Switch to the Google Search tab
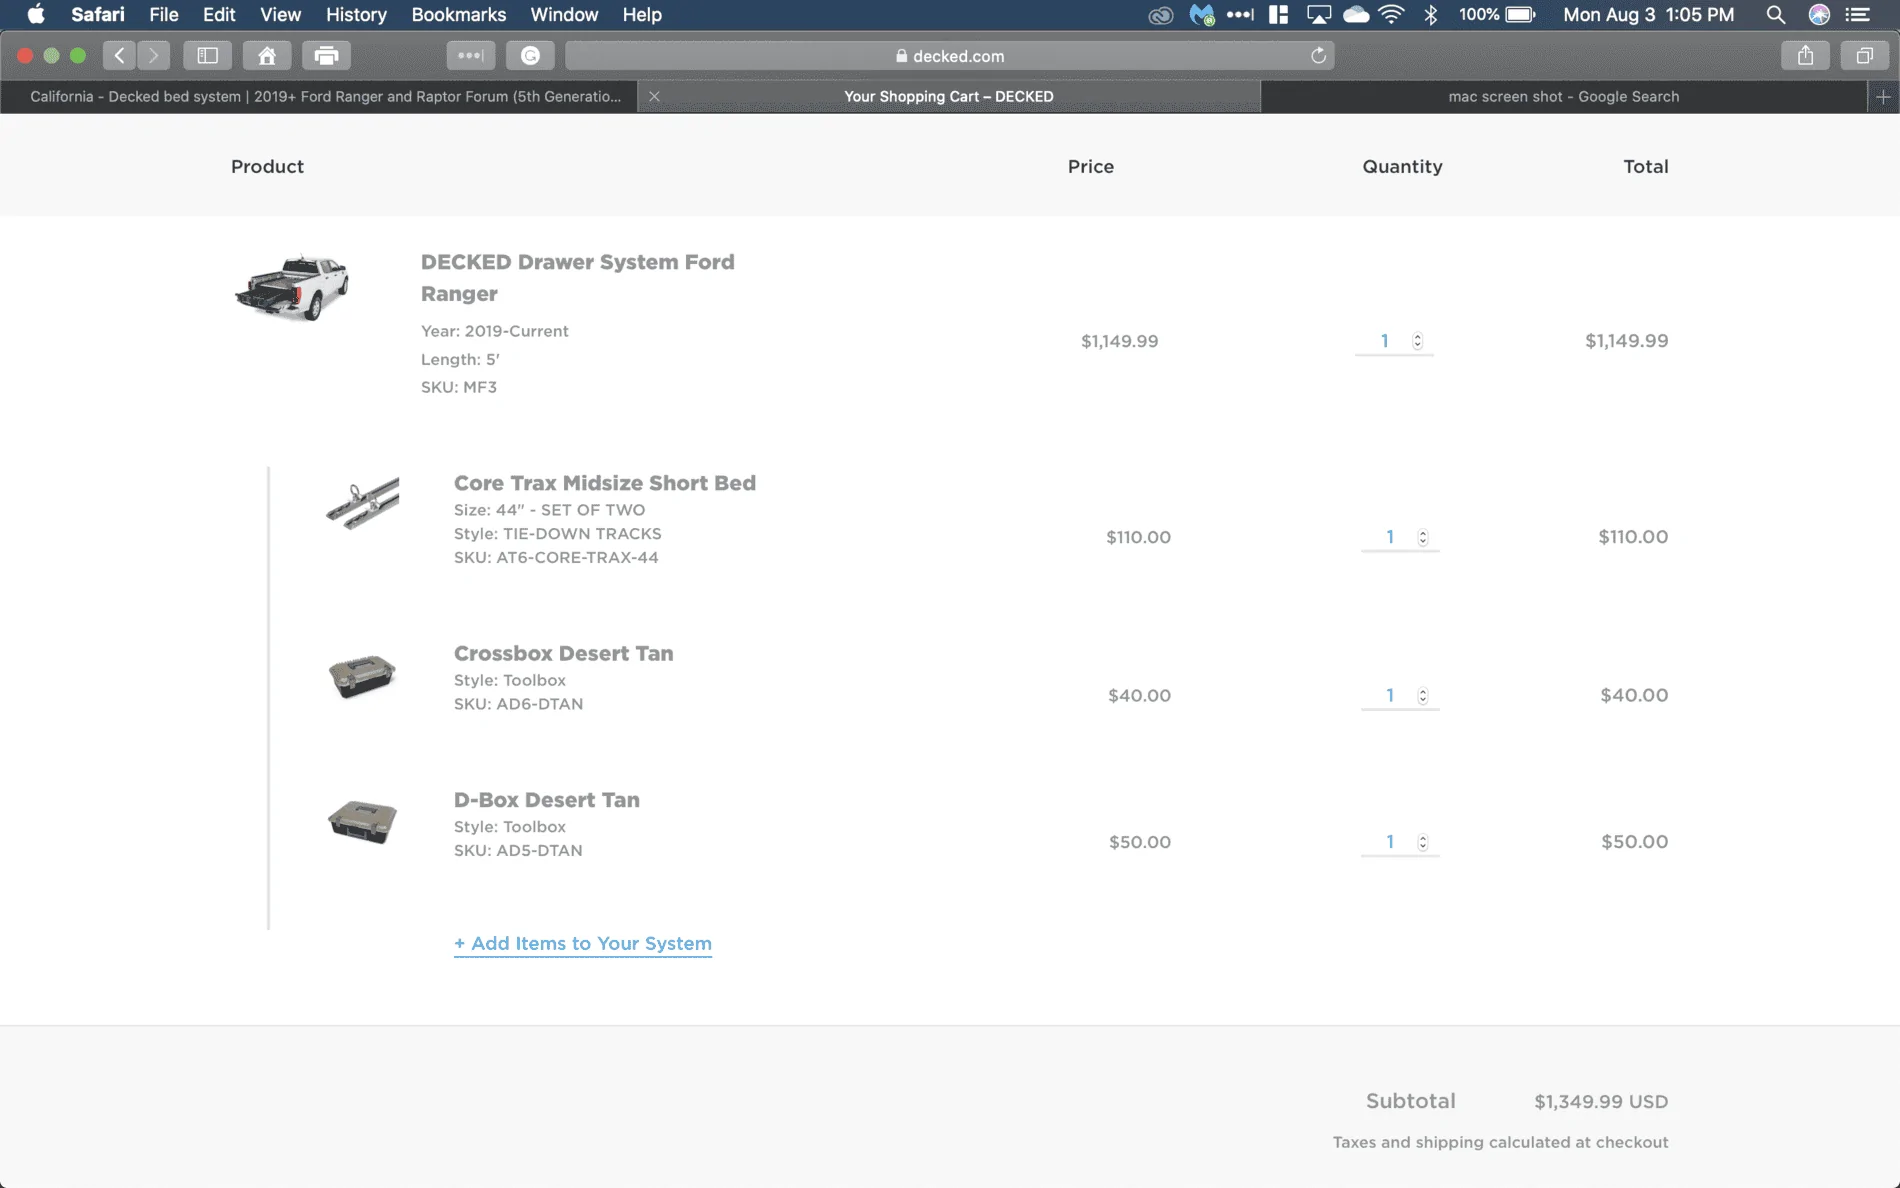Image resolution: width=1900 pixels, height=1188 pixels. click(x=1564, y=97)
